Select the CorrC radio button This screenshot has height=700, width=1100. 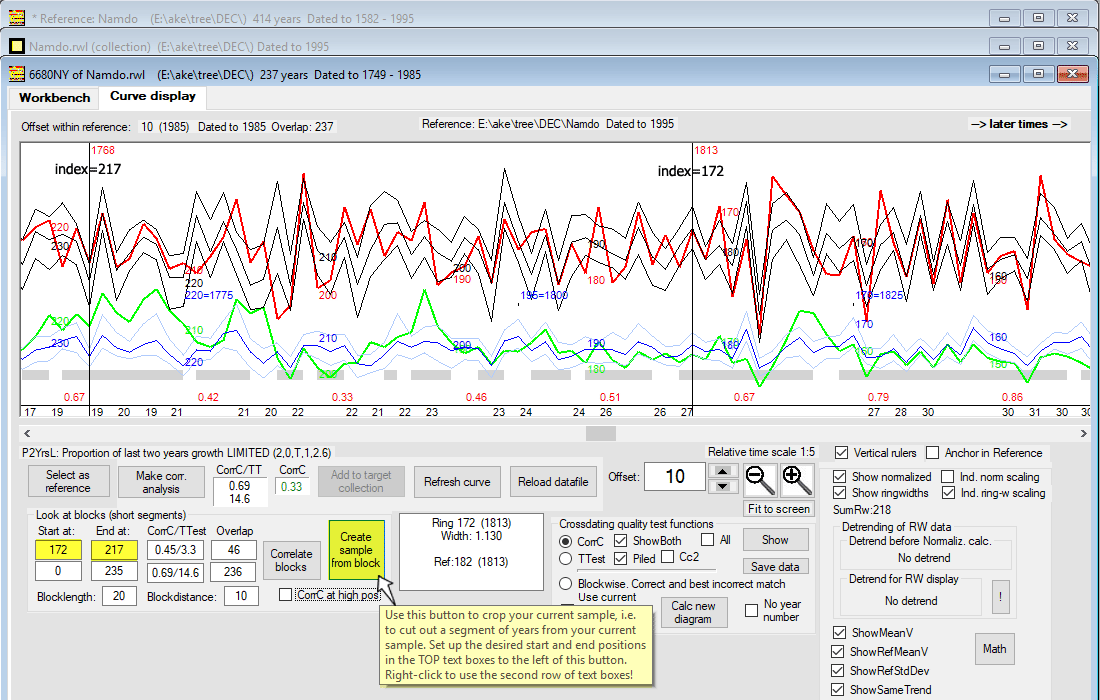pyautogui.click(x=565, y=541)
